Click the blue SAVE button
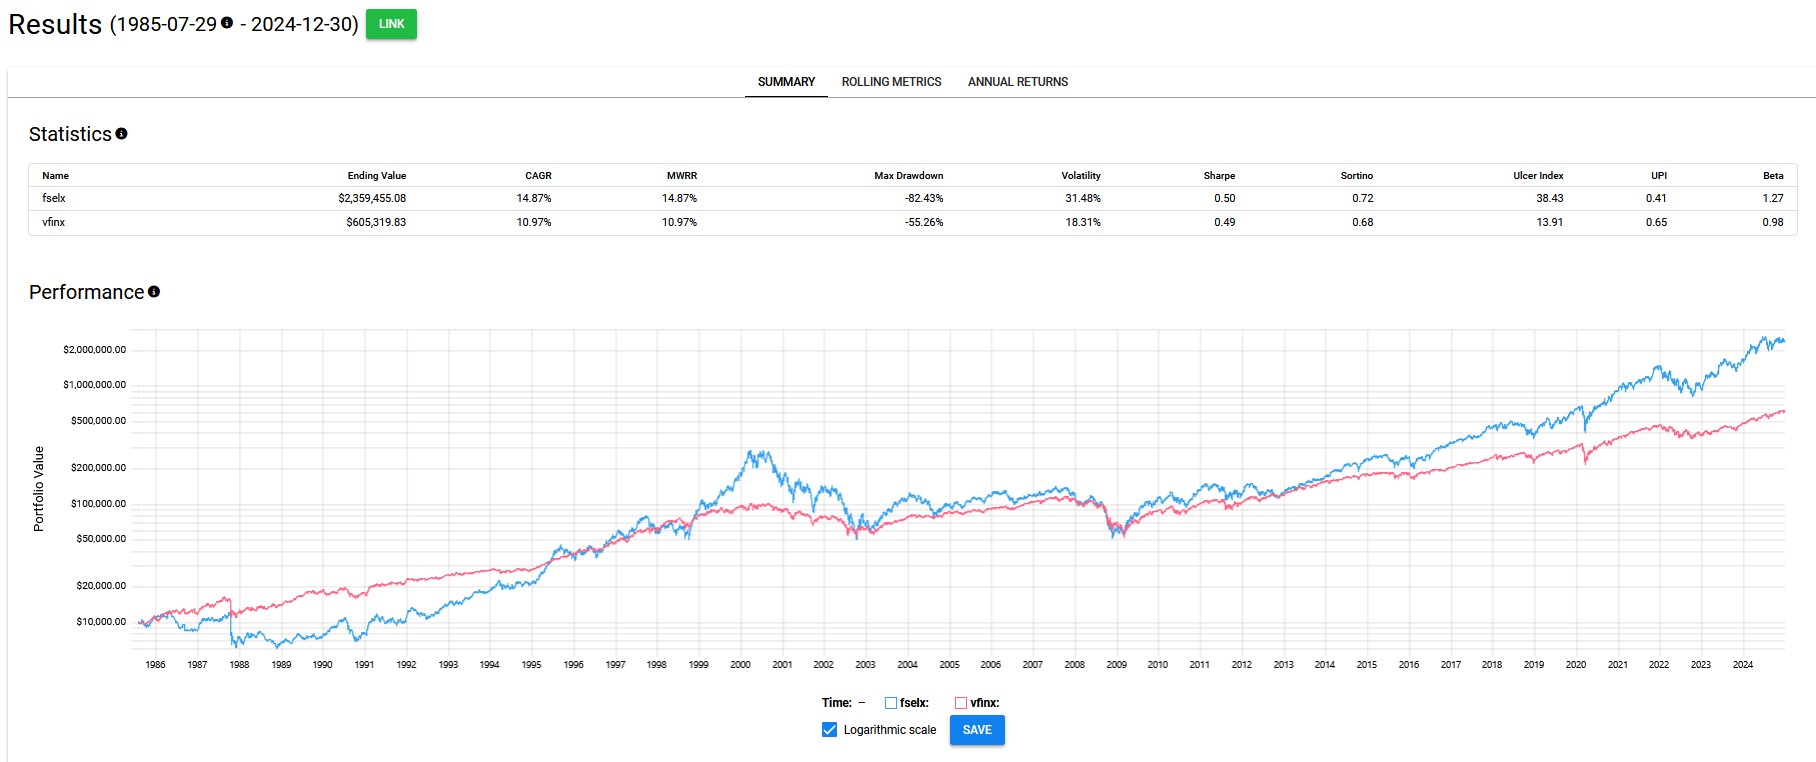 pos(977,730)
